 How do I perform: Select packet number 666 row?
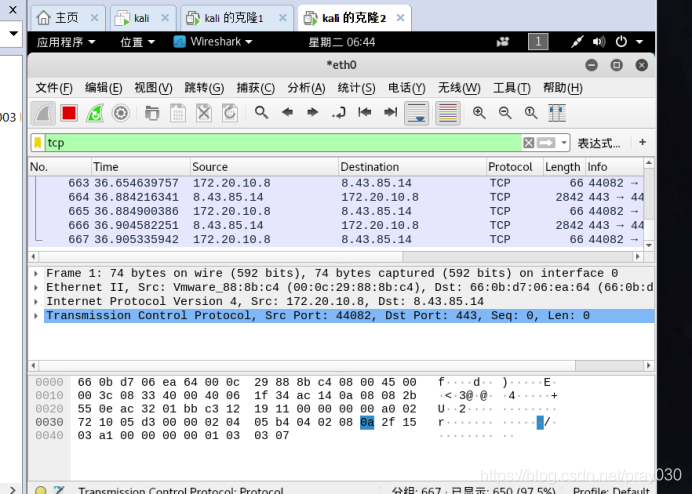(x=336, y=225)
